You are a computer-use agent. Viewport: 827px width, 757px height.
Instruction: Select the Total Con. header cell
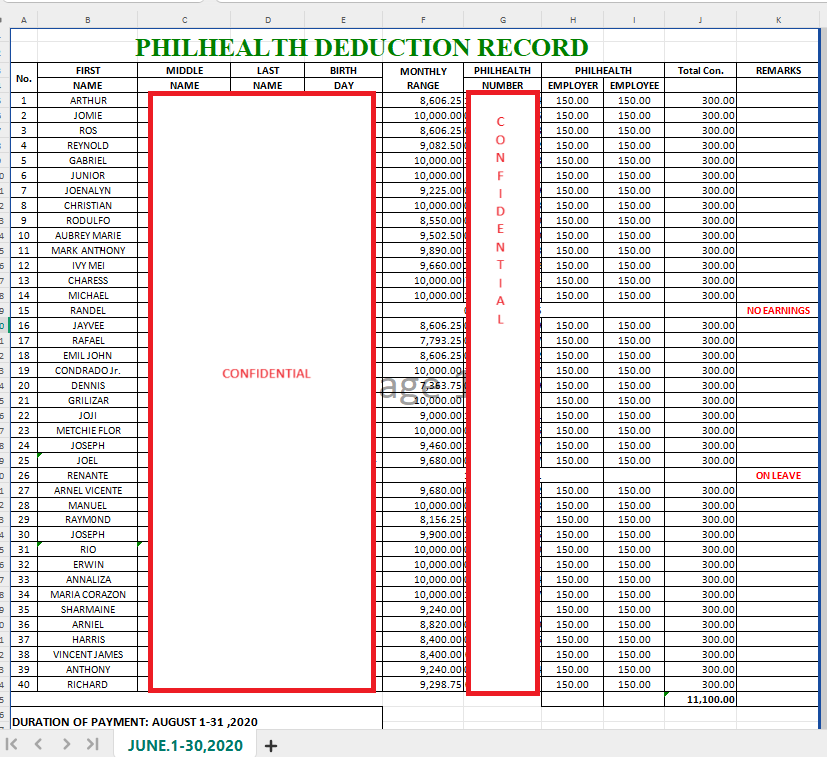click(x=700, y=71)
